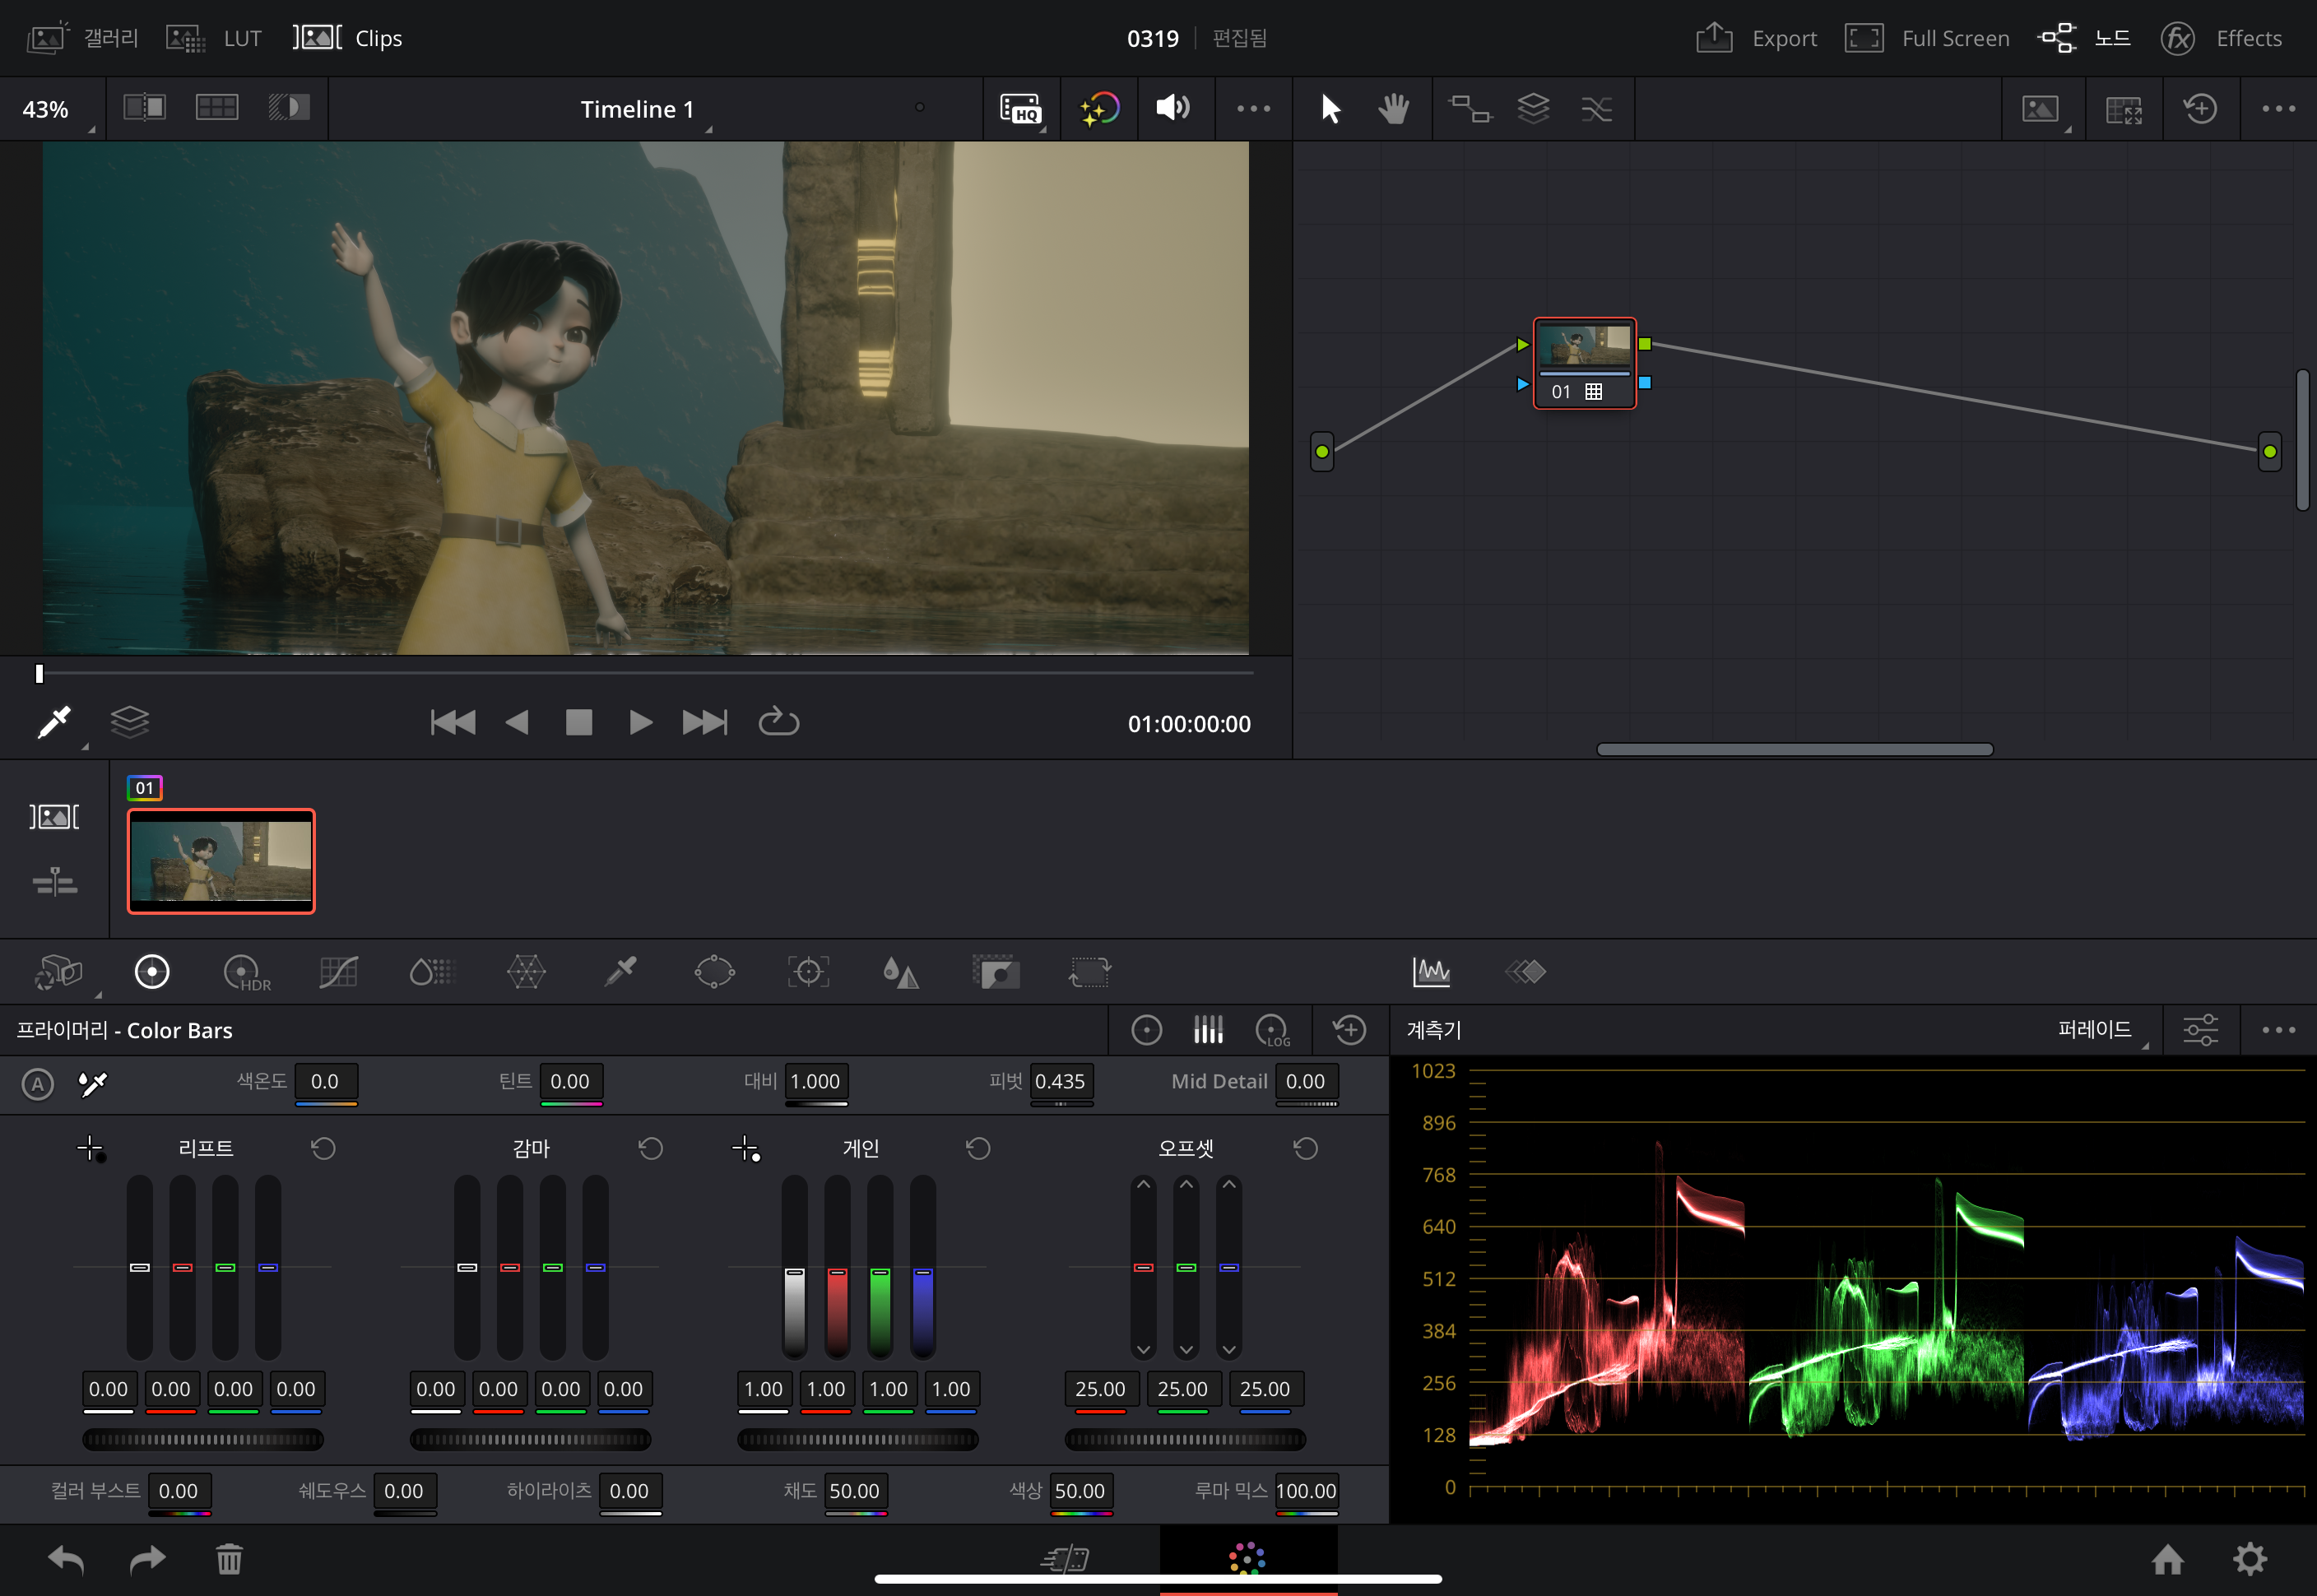Image resolution: width=2317 pixels, height=1596 pixels.
Task: Enter Full Screen mode
Action: pyautogui.click(x=1927, y=39)
